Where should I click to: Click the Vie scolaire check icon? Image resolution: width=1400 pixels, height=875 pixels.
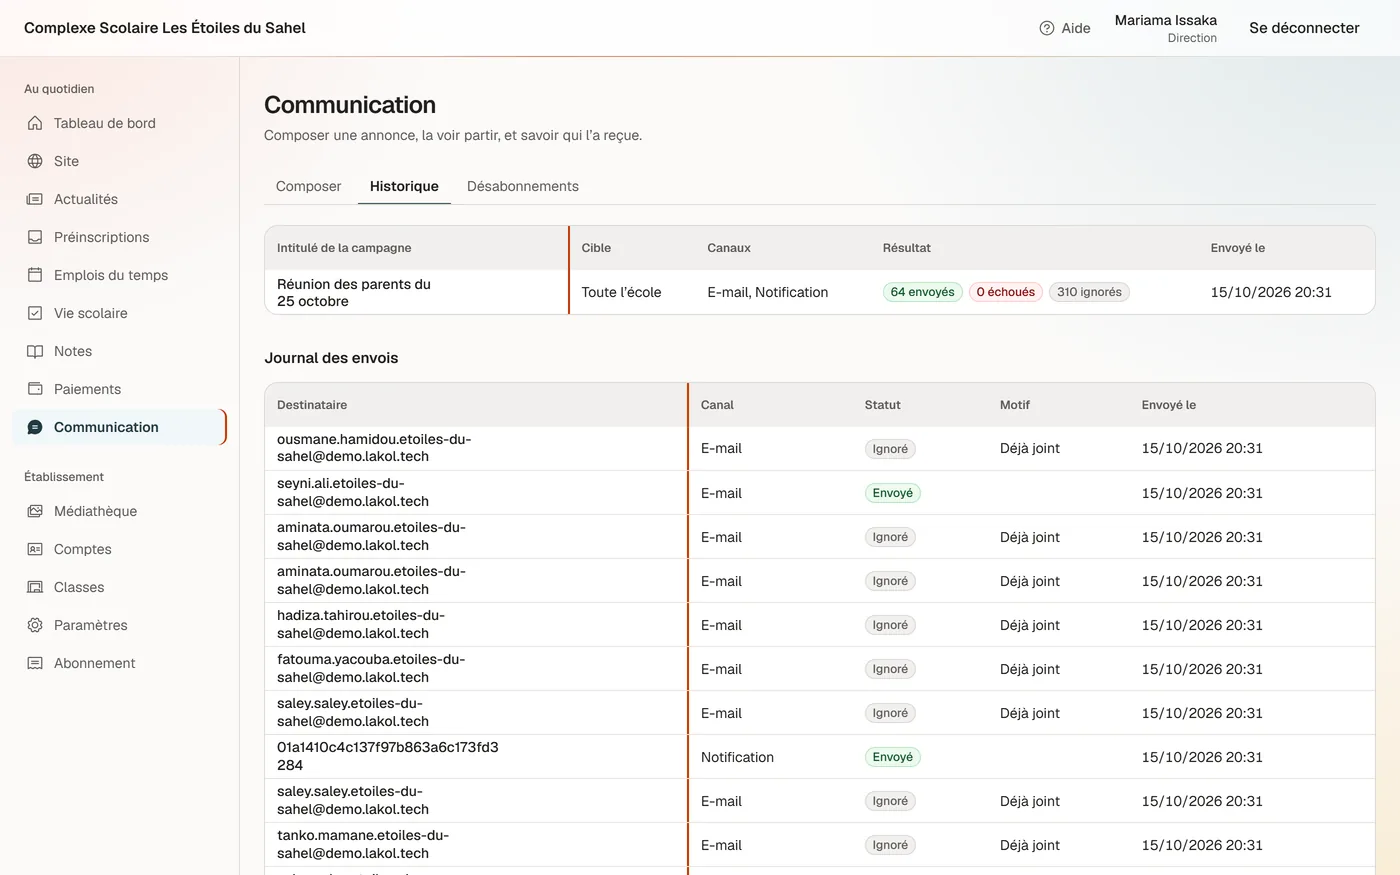35,313
